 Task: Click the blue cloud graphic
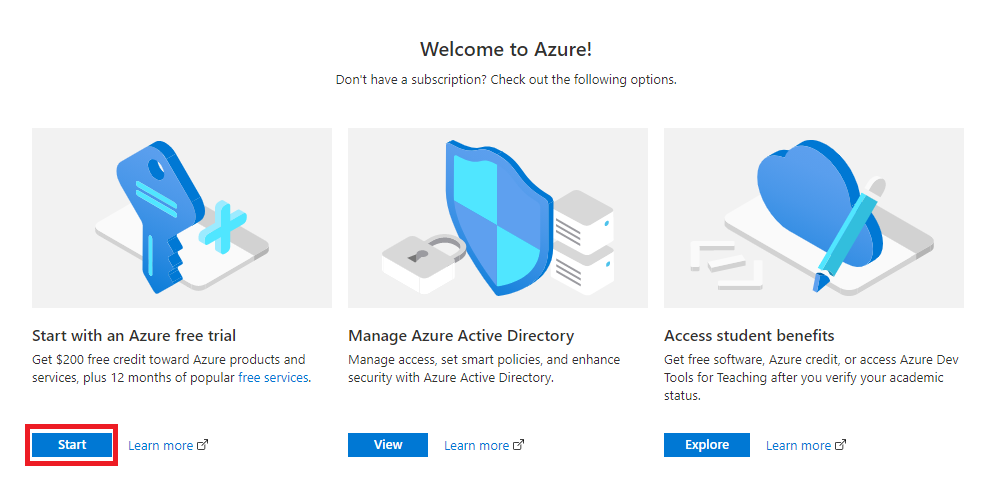click(x=815, y=202)
